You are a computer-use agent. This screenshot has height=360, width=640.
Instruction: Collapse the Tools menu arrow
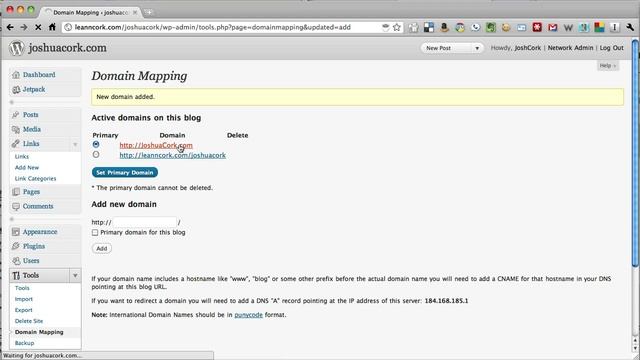pos(75,276)
